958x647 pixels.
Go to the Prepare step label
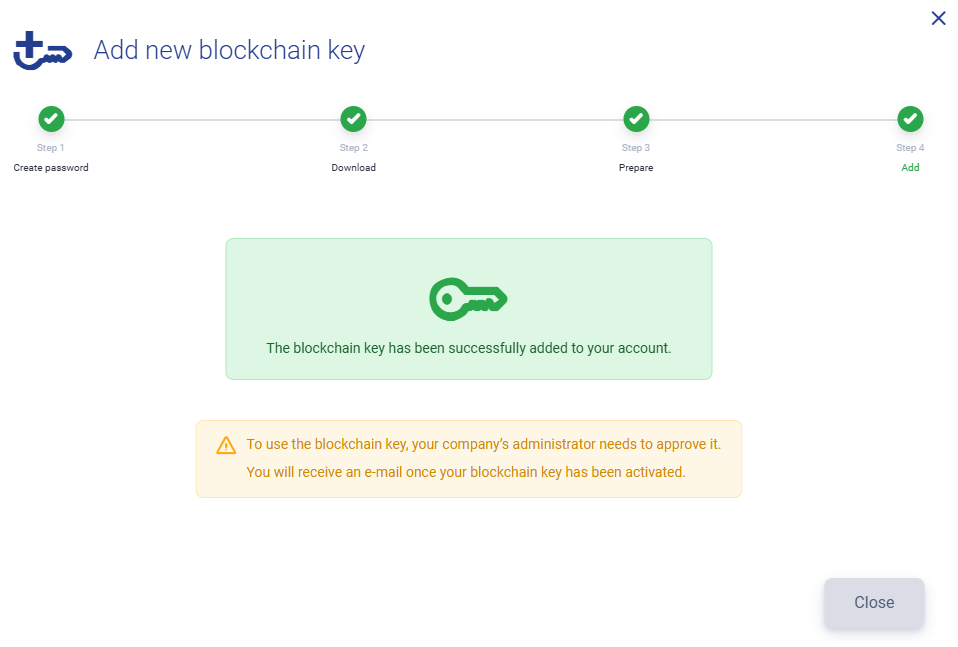click(x=636, y=167)
